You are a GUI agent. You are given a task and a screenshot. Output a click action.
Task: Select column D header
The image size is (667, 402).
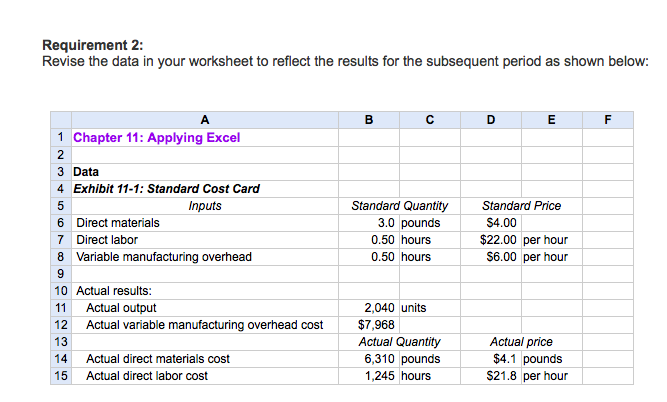click(491, 120)
